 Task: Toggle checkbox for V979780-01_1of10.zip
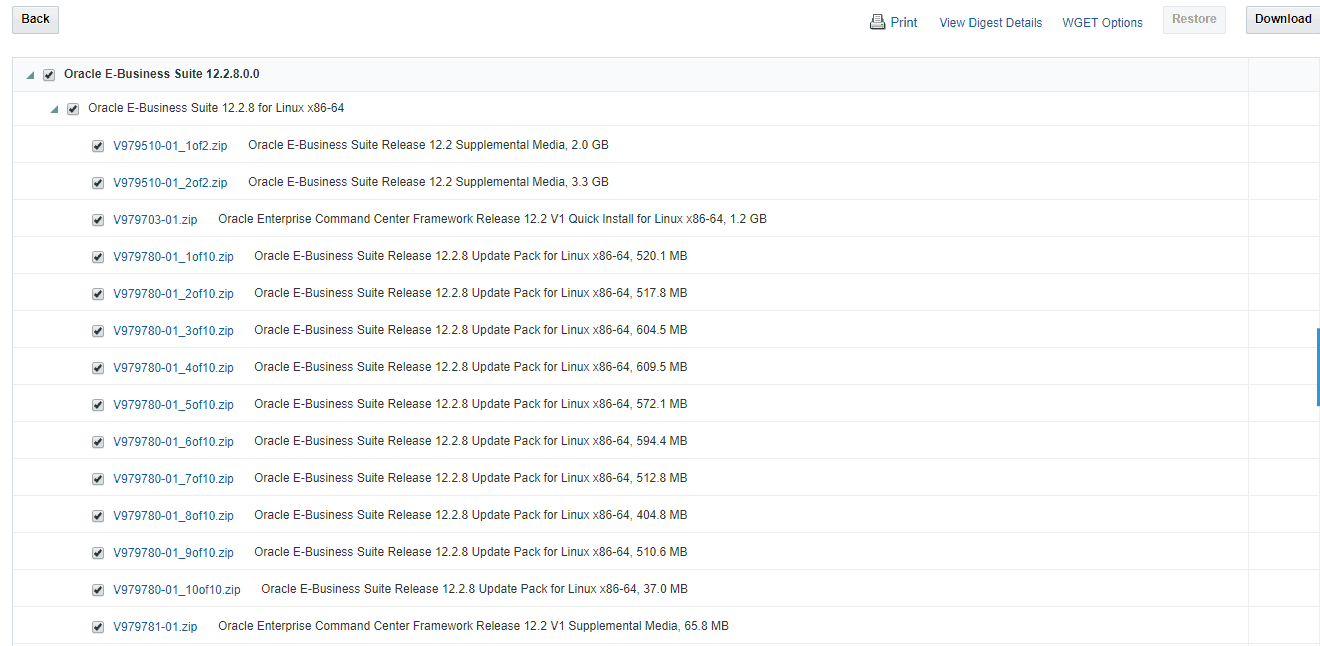click(x=98, y=257)
